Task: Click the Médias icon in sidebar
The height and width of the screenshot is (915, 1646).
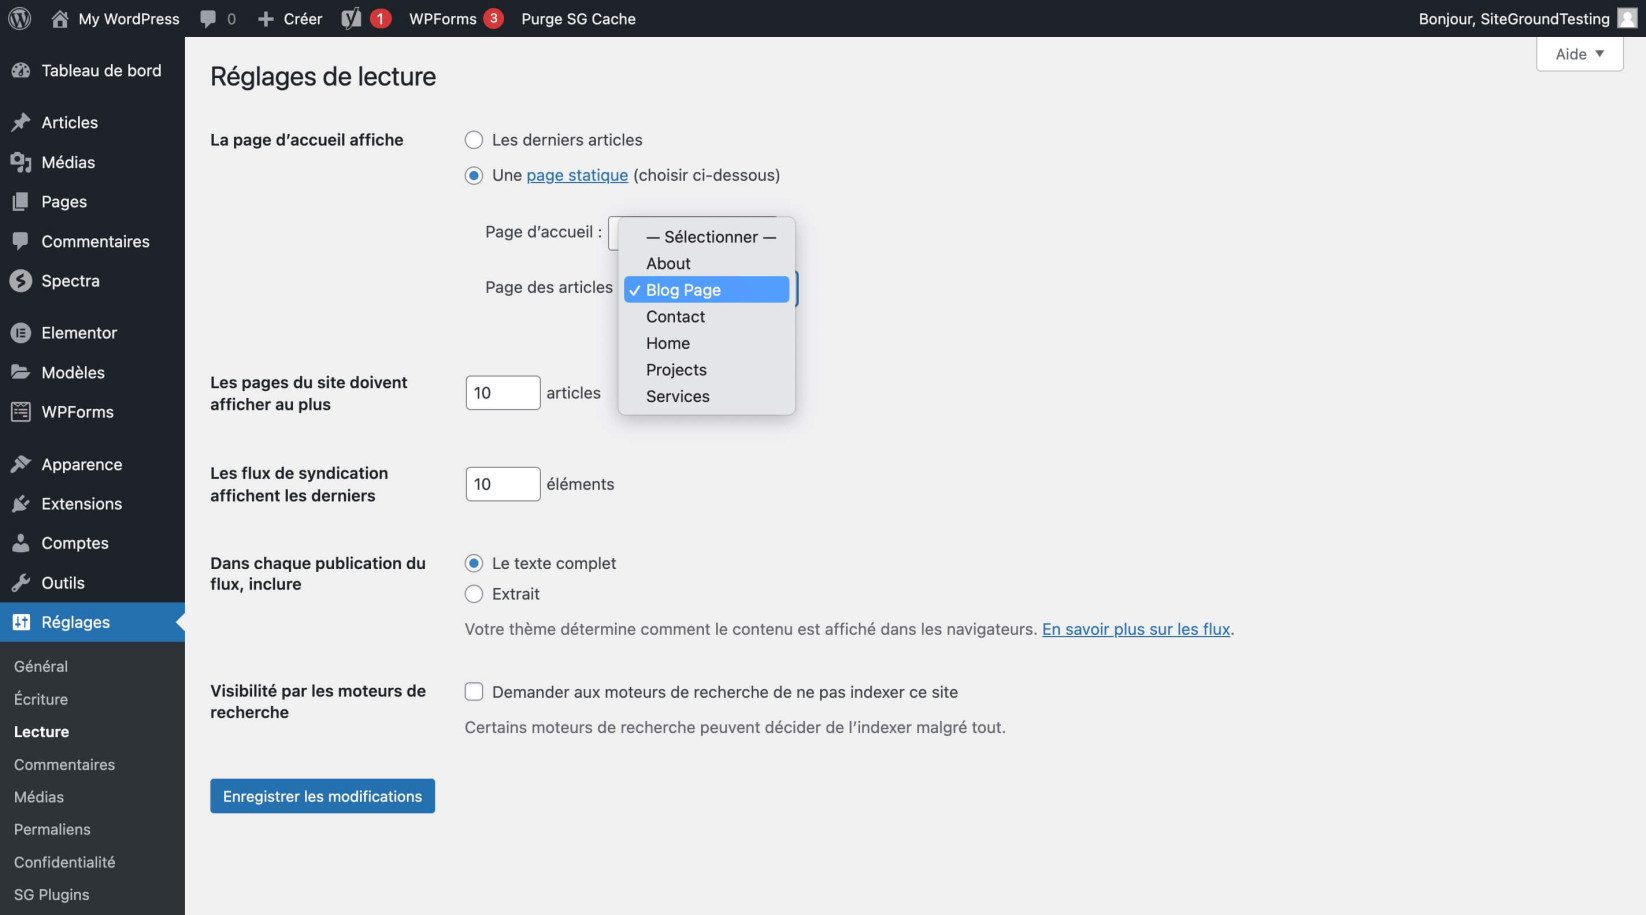Action: click(21, 162)
